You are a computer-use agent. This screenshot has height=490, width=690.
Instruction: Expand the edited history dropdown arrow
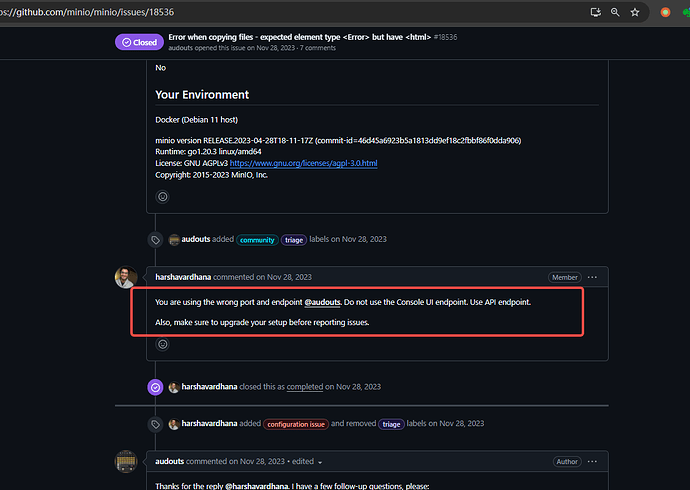[x=320, y=462]
